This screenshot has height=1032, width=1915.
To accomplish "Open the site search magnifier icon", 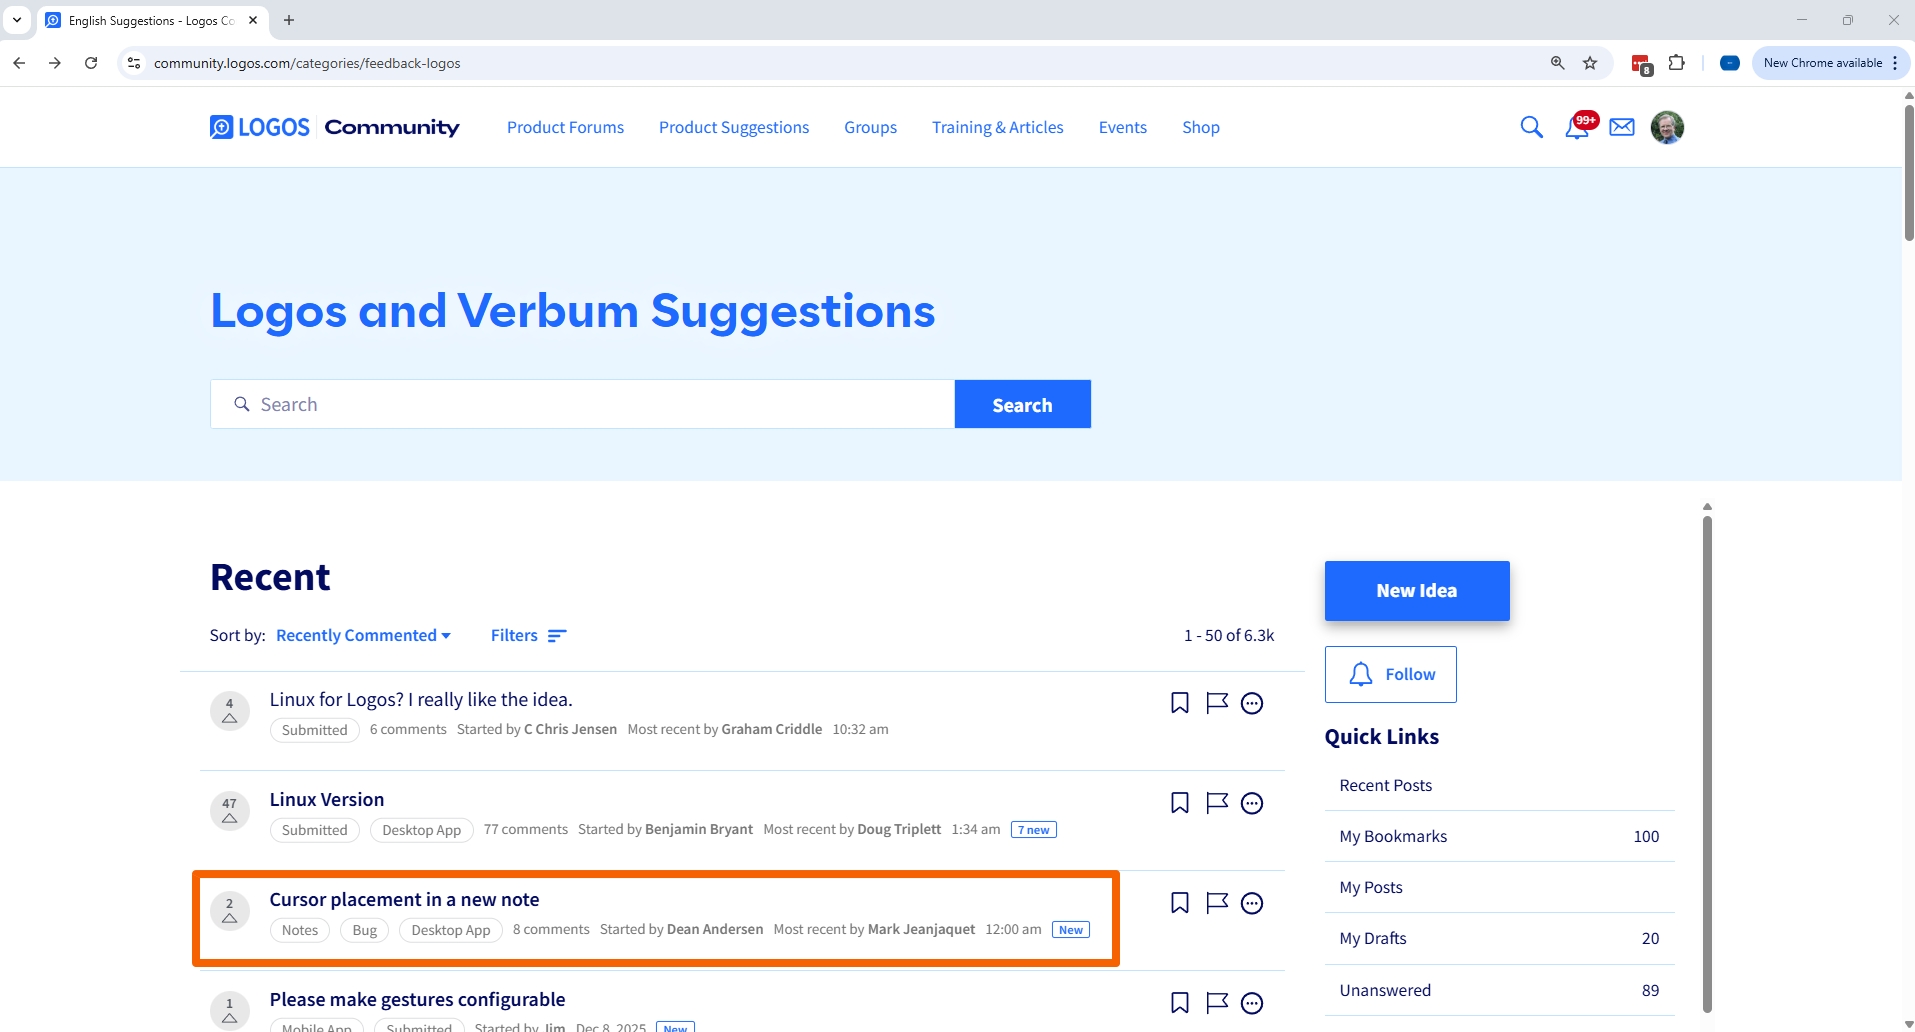I will (x=1531, y=127).
